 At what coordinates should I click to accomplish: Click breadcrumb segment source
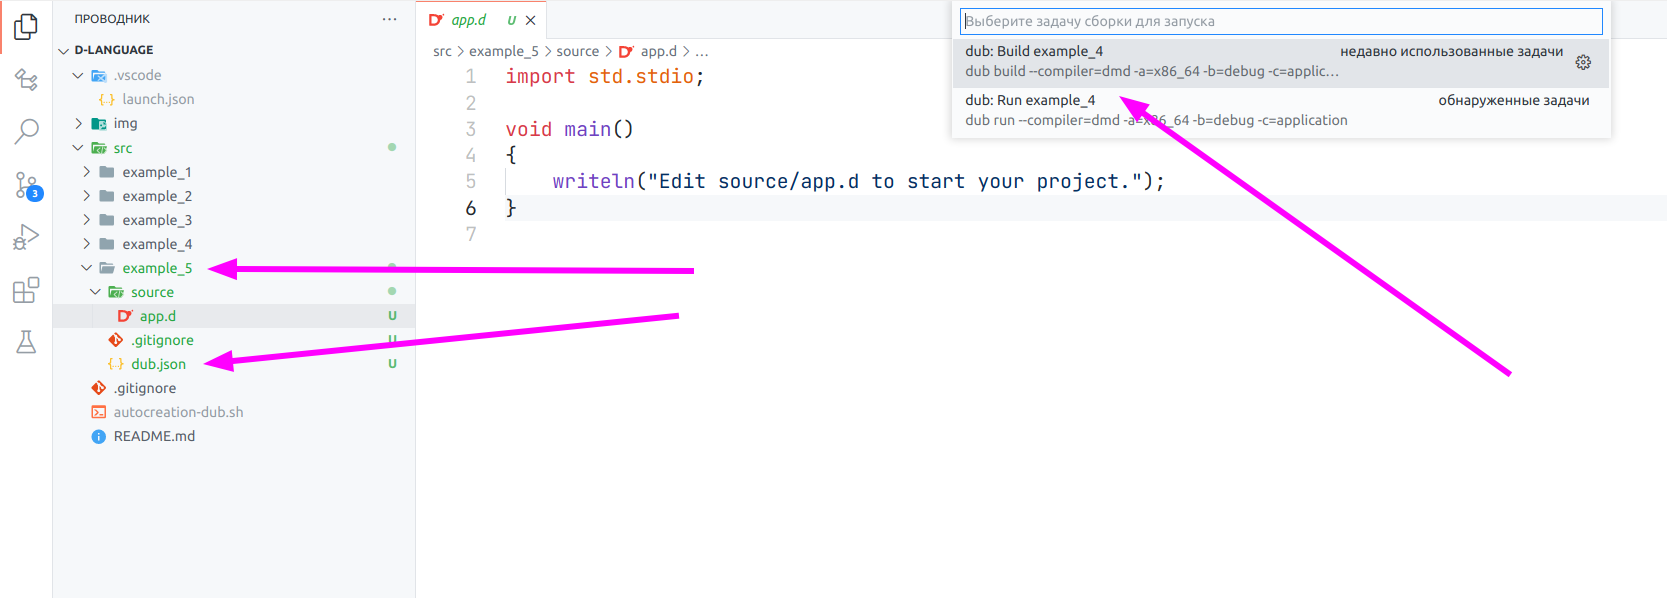pyautogui.click(x=578, y=51)
